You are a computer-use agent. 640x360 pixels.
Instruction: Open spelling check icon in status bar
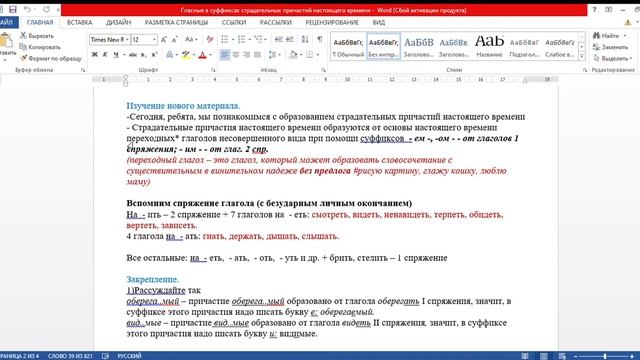pos(105,356)
